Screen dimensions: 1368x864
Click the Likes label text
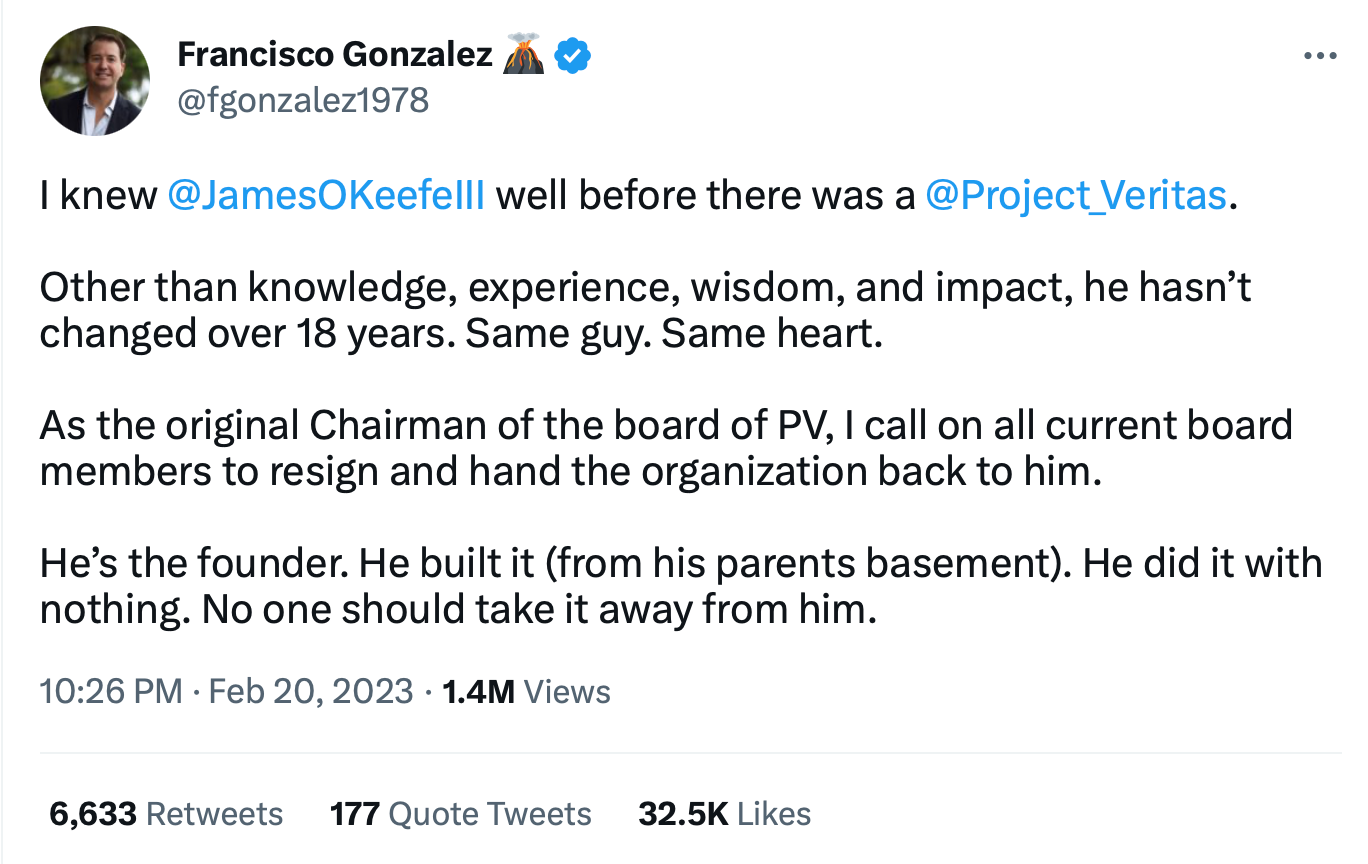(774, 814)
